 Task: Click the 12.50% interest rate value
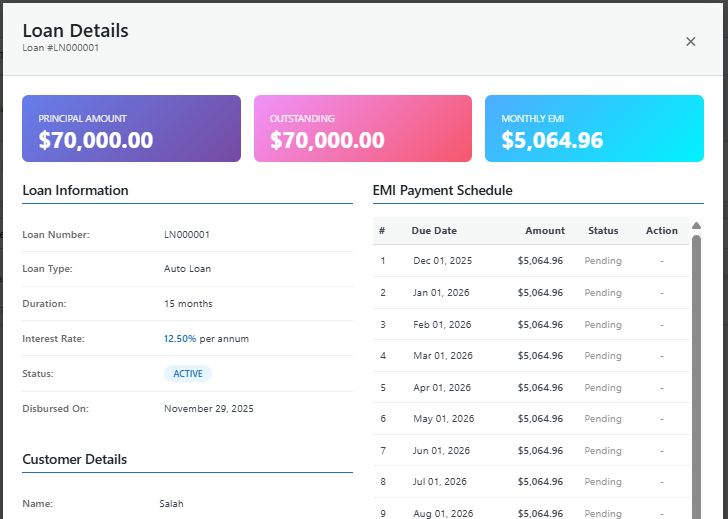coord(180,339)
